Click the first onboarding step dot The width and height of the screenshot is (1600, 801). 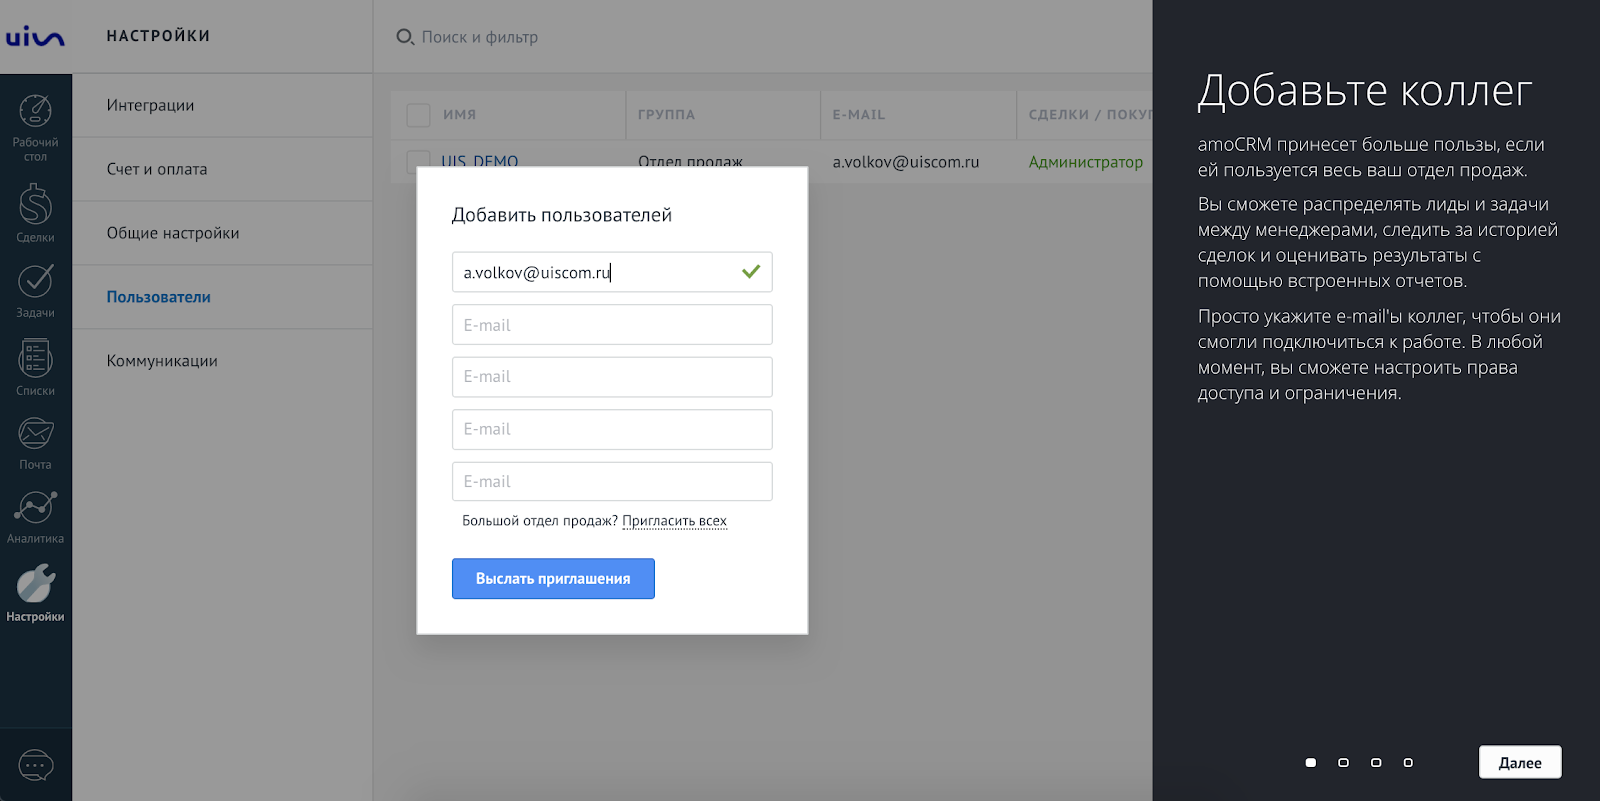coord(1311,763)
